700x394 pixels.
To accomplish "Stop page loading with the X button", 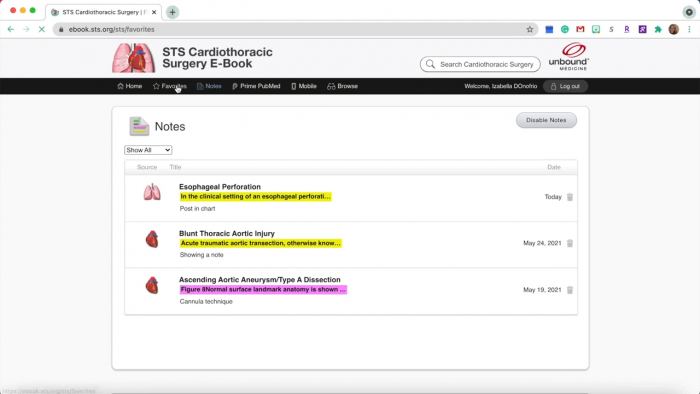I will click(x=42, y=29).
